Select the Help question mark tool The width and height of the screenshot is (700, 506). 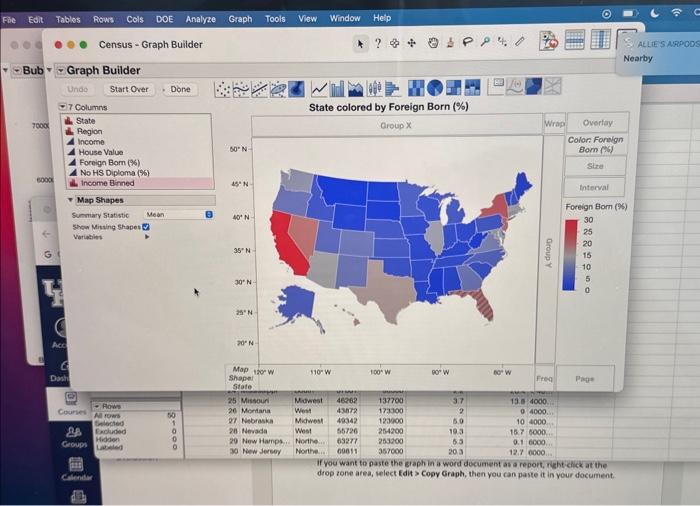click(378, 43)
